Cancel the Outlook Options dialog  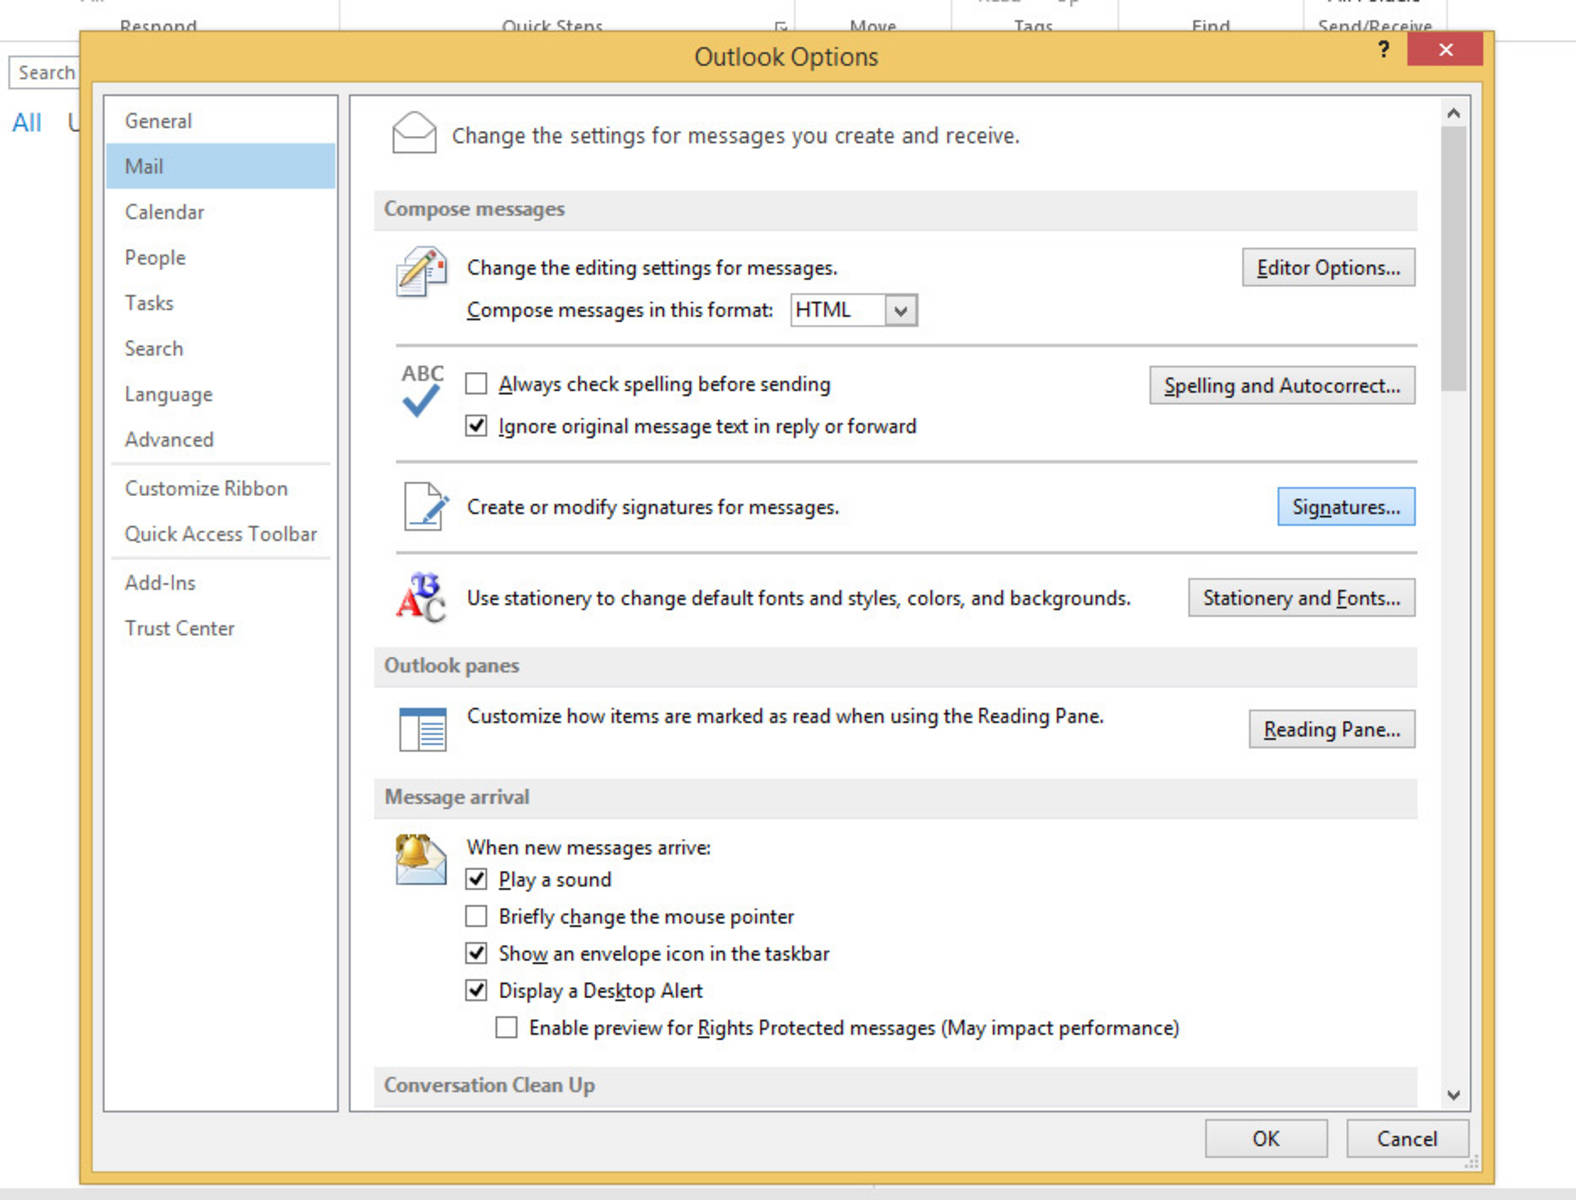tap(1407, 1138)
